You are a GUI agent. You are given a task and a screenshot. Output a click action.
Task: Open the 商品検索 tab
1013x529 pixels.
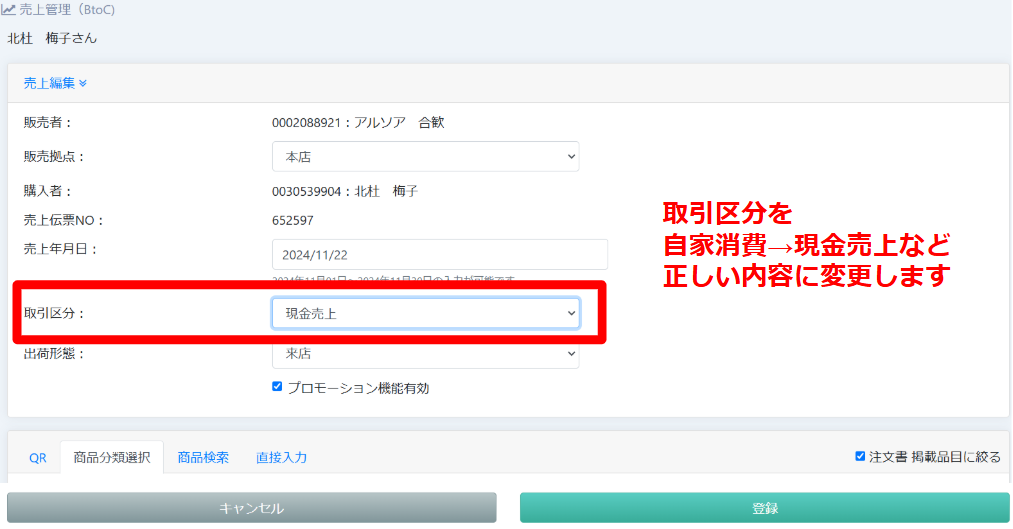[x=203, y=457]
